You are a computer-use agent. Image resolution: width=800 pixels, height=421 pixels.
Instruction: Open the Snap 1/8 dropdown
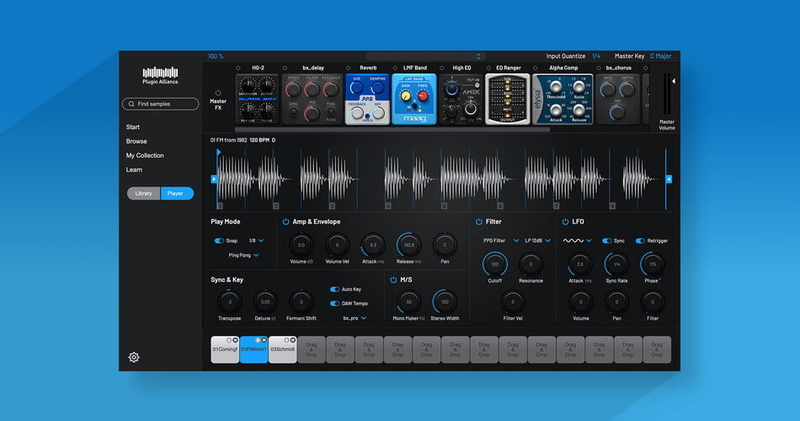(x=256, y=241)
